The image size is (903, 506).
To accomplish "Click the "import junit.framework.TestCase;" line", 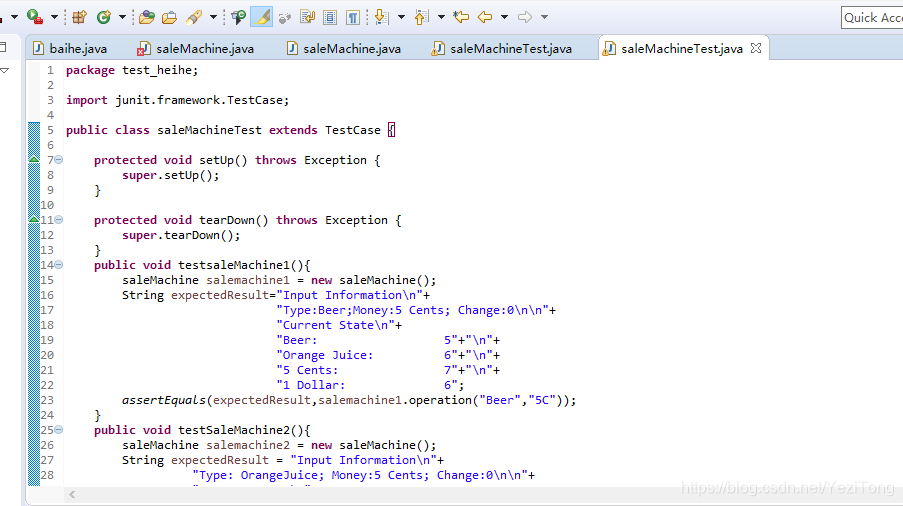I will (x=177, y=100).
